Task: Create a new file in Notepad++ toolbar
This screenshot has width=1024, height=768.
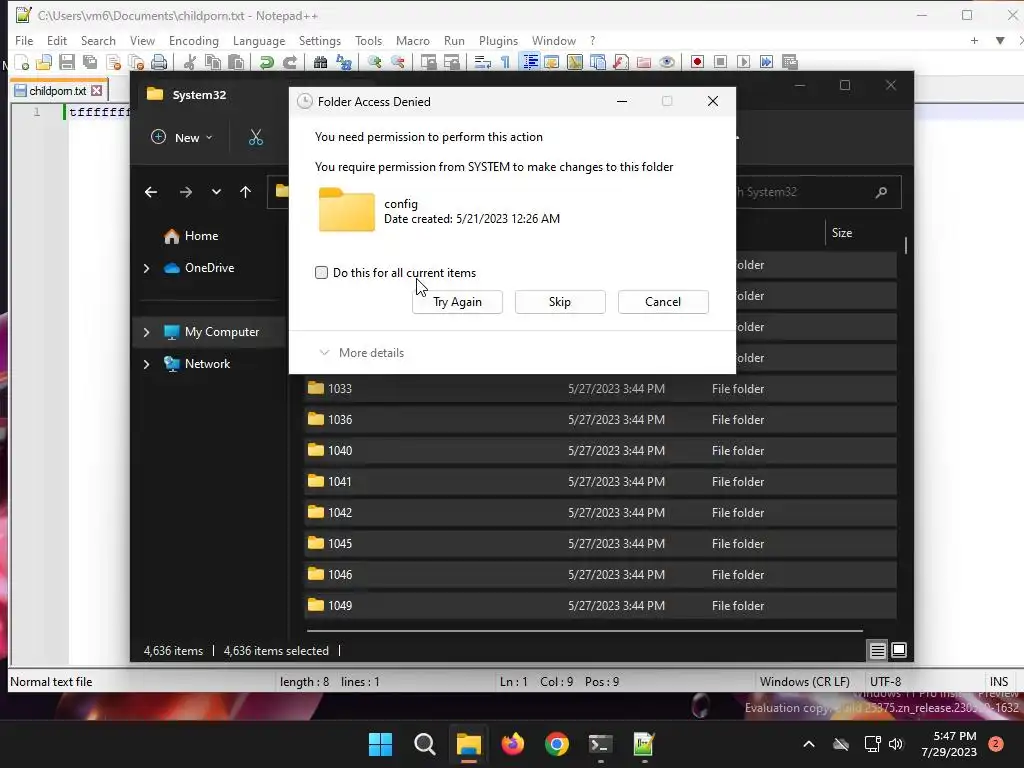Action: coord(22,62)
